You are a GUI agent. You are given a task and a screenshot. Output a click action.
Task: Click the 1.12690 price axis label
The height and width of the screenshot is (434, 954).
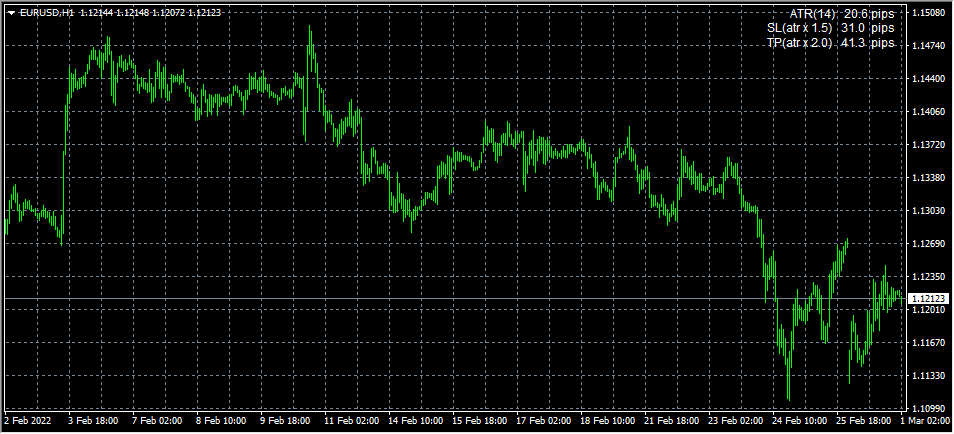[928, 243]
